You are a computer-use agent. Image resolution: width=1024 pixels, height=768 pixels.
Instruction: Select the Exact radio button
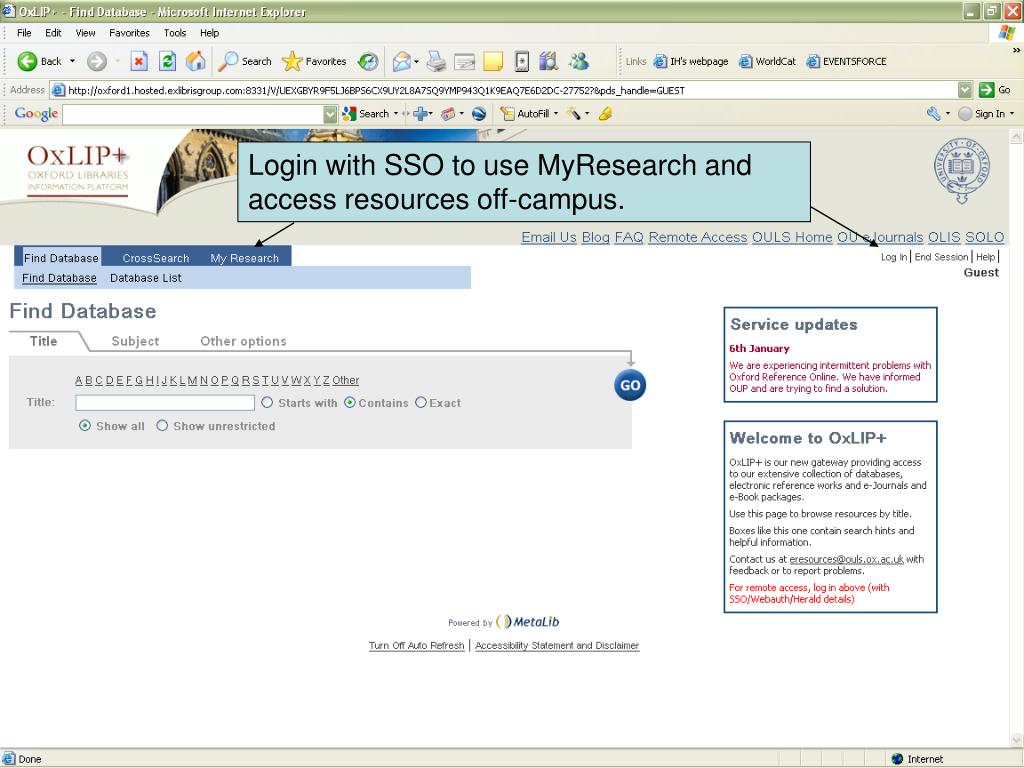pos(421,403)
